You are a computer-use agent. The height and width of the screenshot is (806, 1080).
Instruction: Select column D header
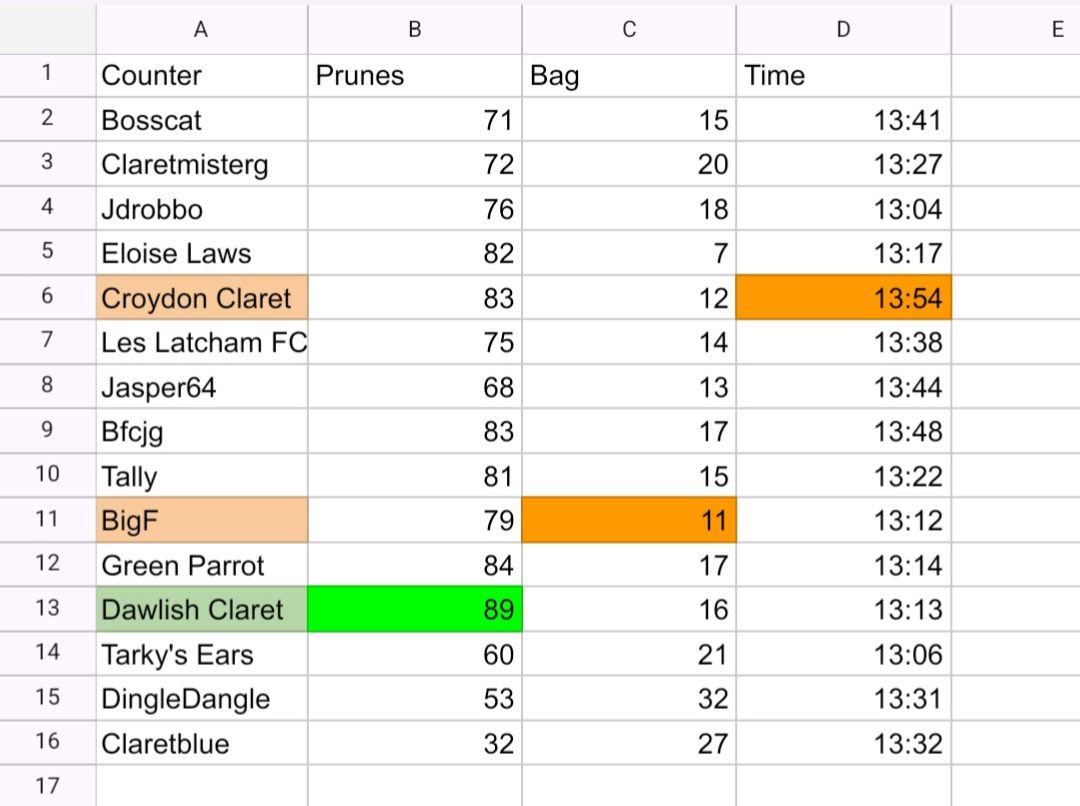[x=843, y=30]
